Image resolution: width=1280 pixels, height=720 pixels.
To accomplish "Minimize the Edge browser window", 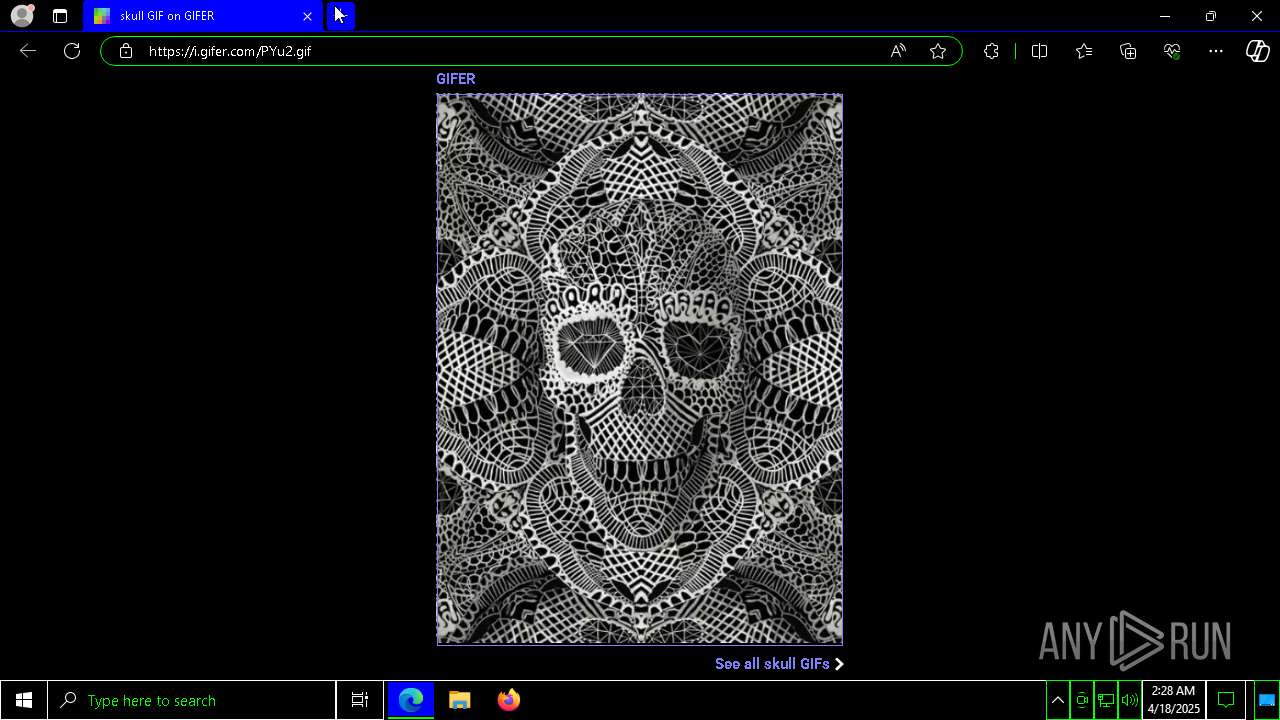I will pos(1165,16).
